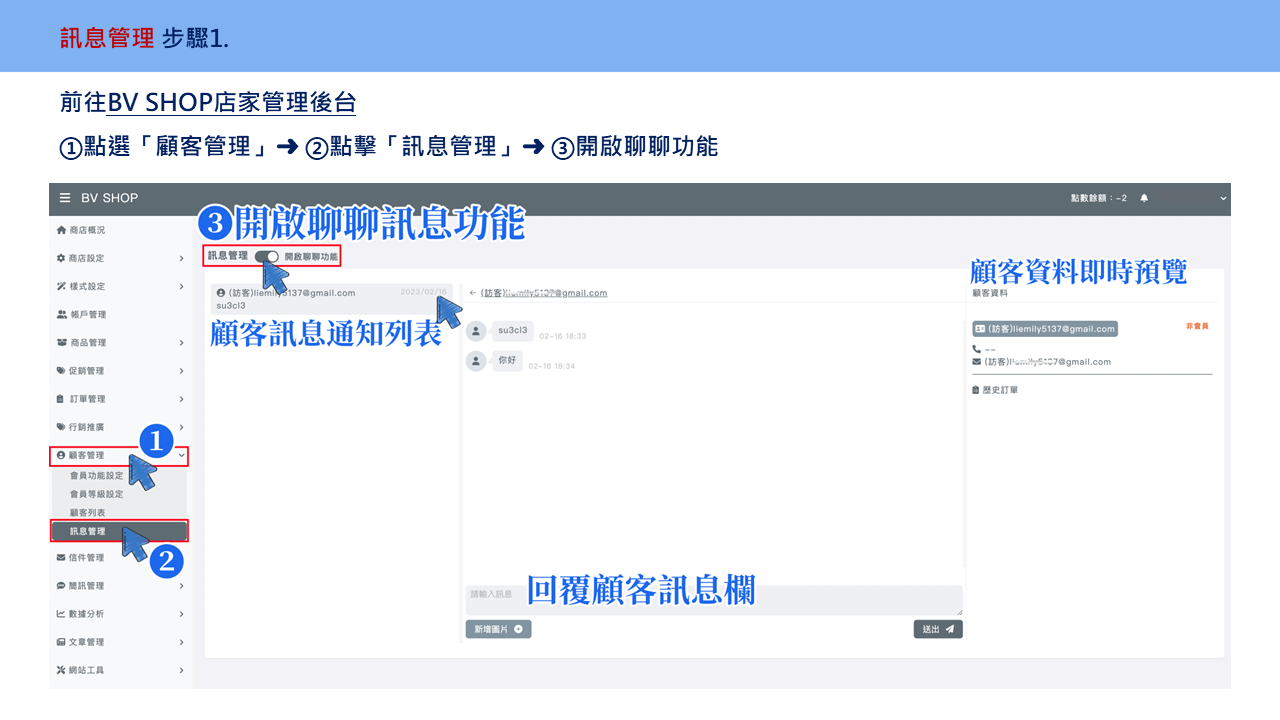This screenshot has height=720, width=1280.
Task: Click the avatar beside the 你好 message
Action: click(476, 361)
